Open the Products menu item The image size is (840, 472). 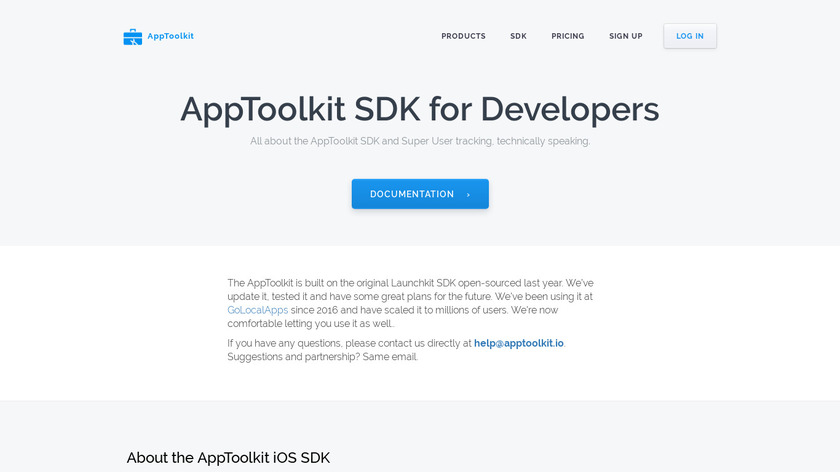tap(463, 36)
